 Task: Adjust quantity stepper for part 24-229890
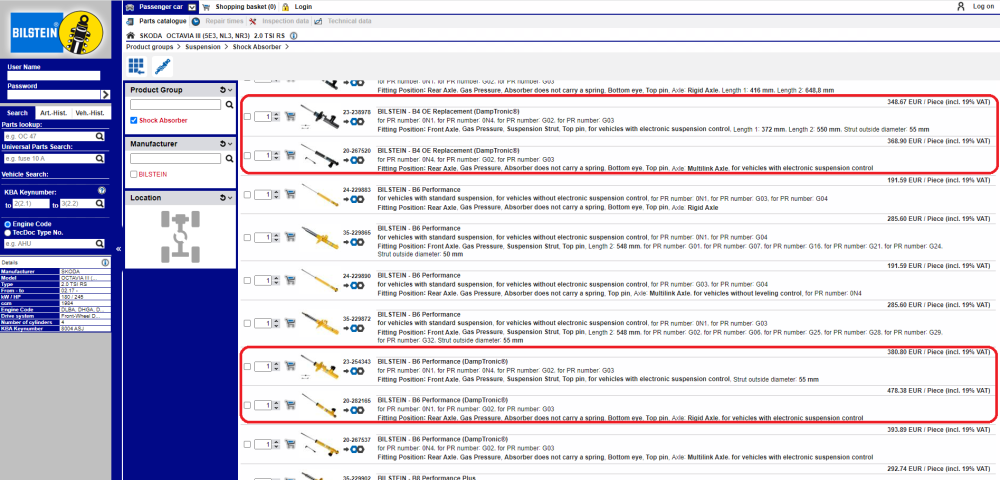pos(277,280)
